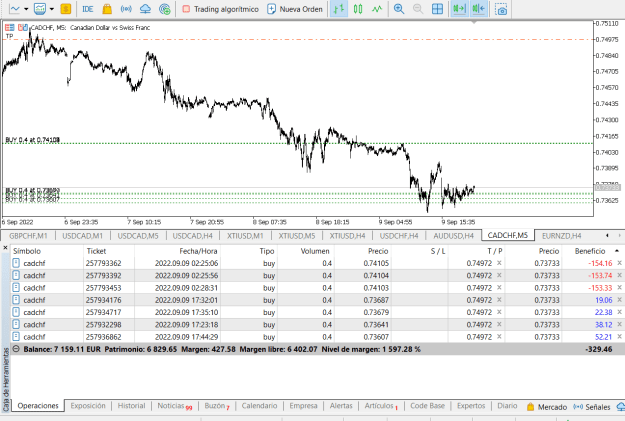Switch to the EURNZD,H4 chart tab

(562, 236)
